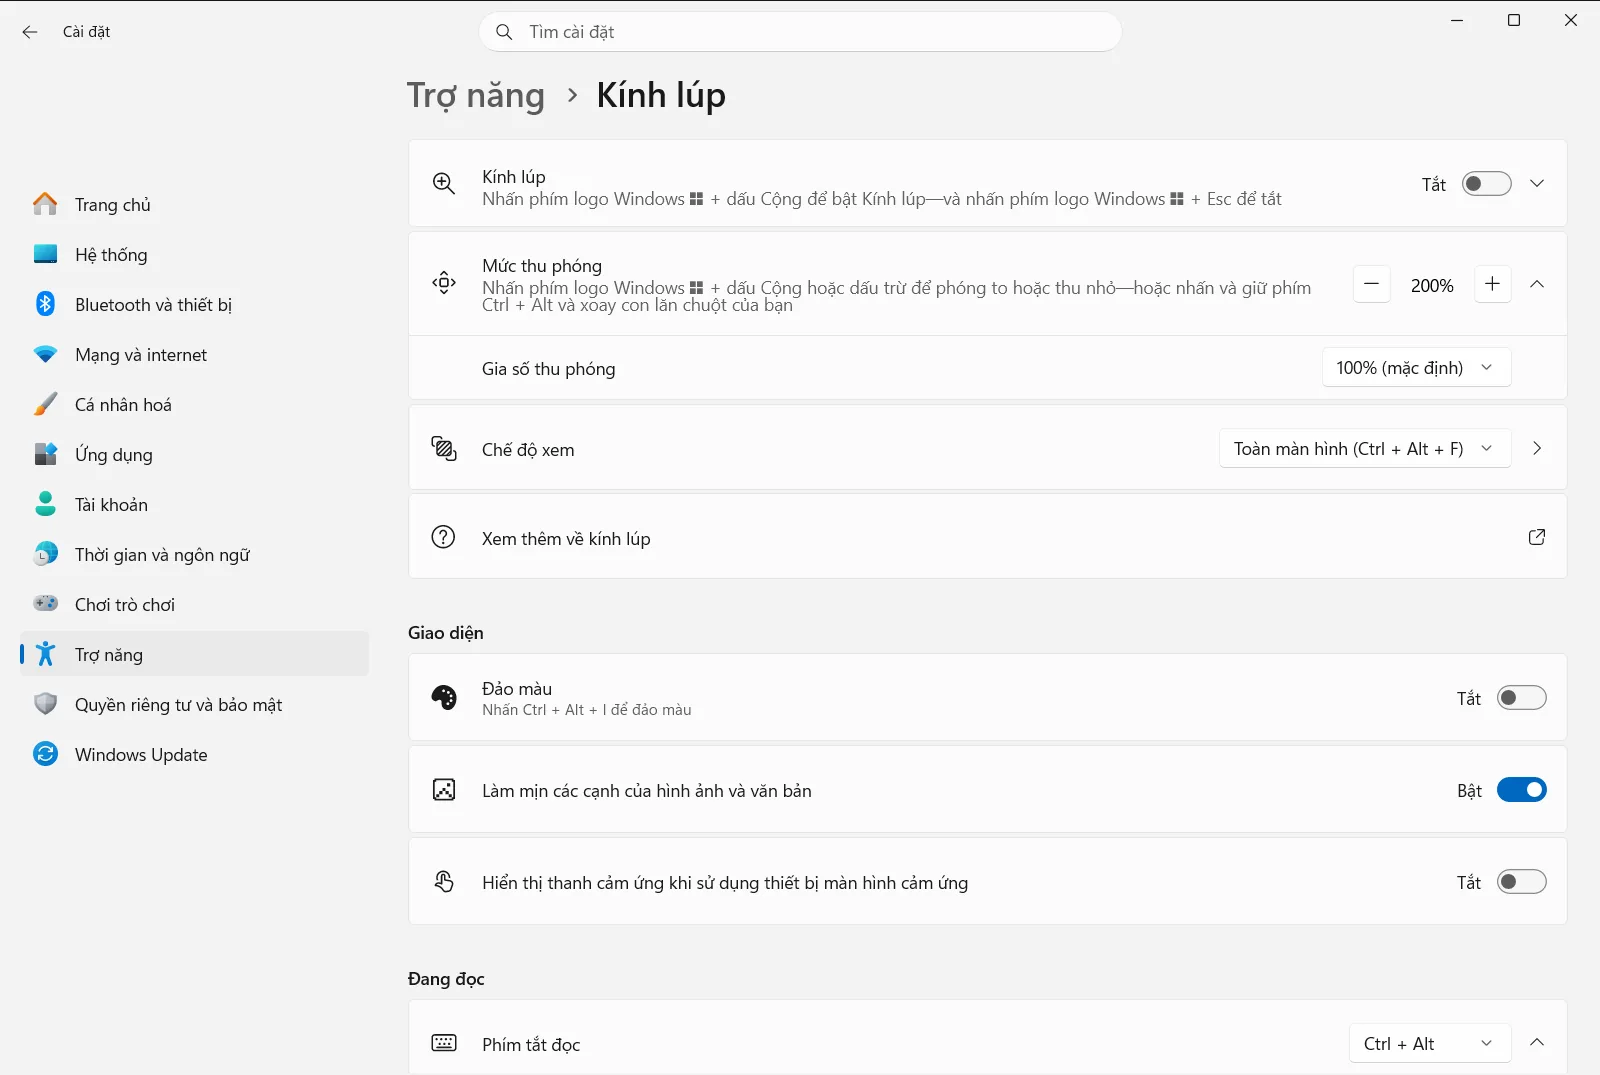The width and height of the screenshot is (1600, 1075).
Task: Click the Chế độ xem view icon
Action: click(444, 448)
